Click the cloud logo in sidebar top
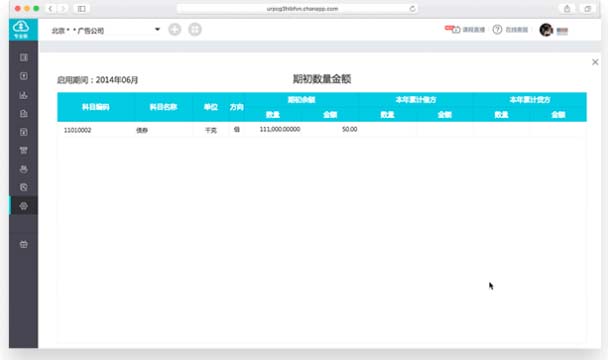Image resolution: width=608 pixels, height=360 pixels. coord(21,29)
